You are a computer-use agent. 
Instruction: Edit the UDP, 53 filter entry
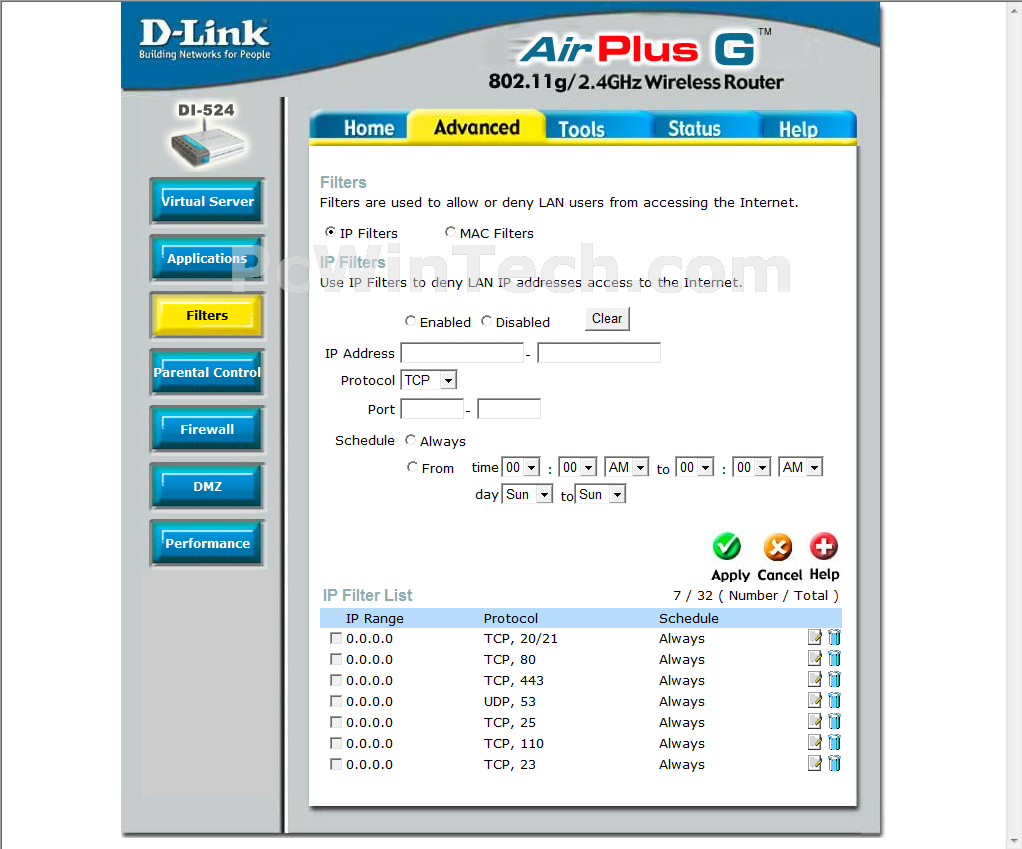coord(815,700)
